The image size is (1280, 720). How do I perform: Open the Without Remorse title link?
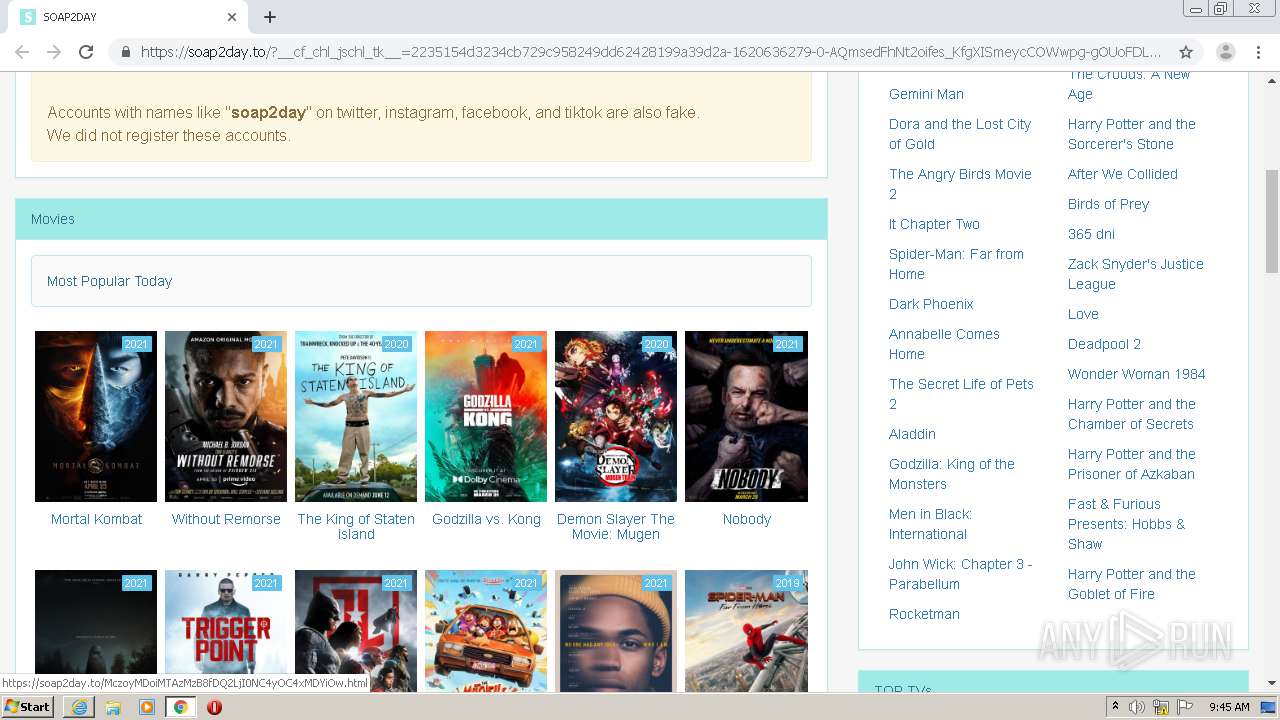click(x=226, y=519)
